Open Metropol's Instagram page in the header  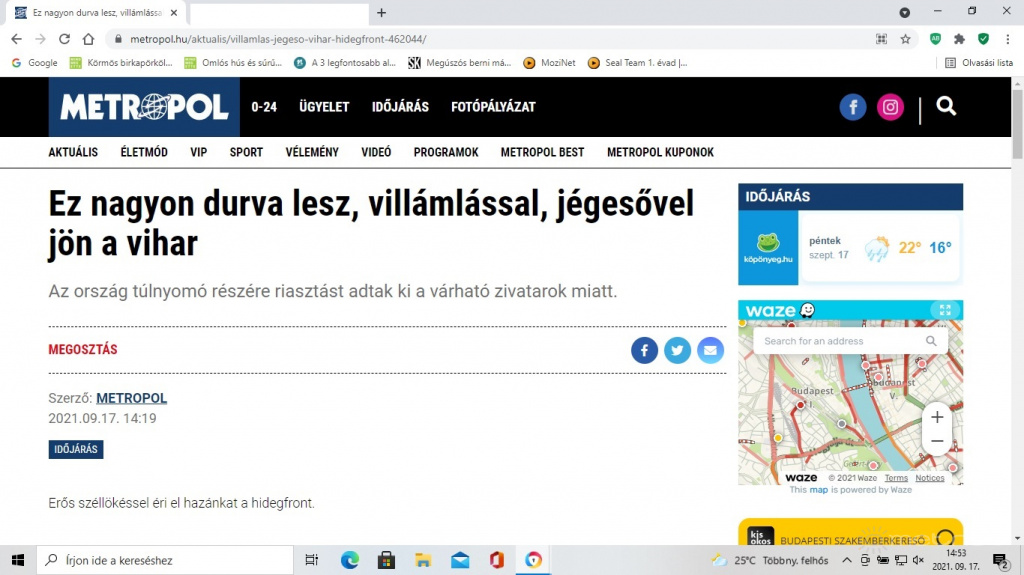coord(890,107)
